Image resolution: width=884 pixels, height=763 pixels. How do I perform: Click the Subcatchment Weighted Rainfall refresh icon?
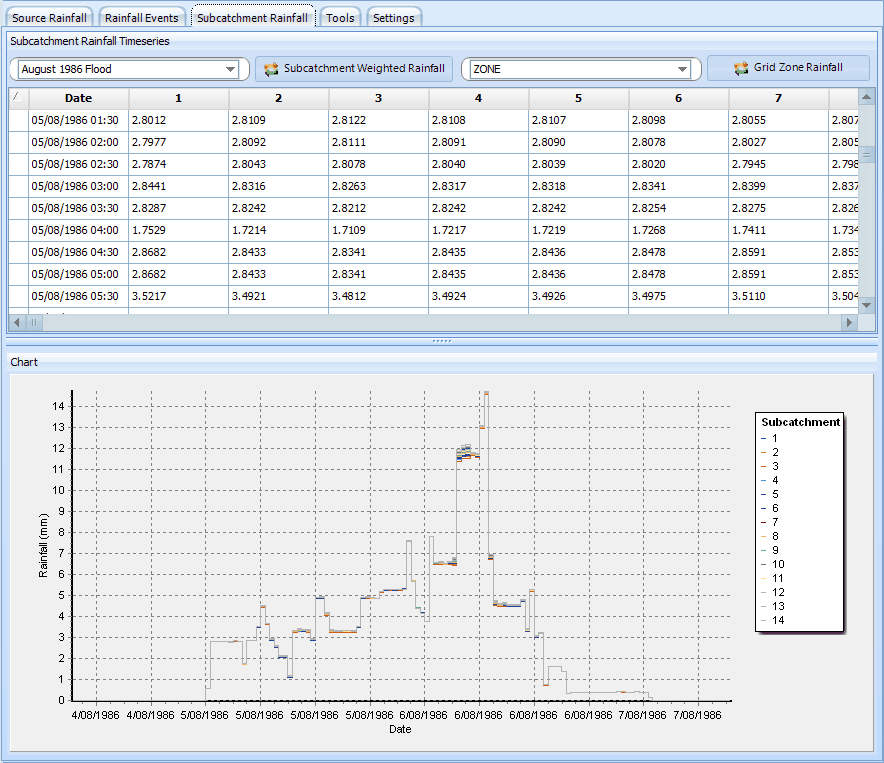point(271,69)
